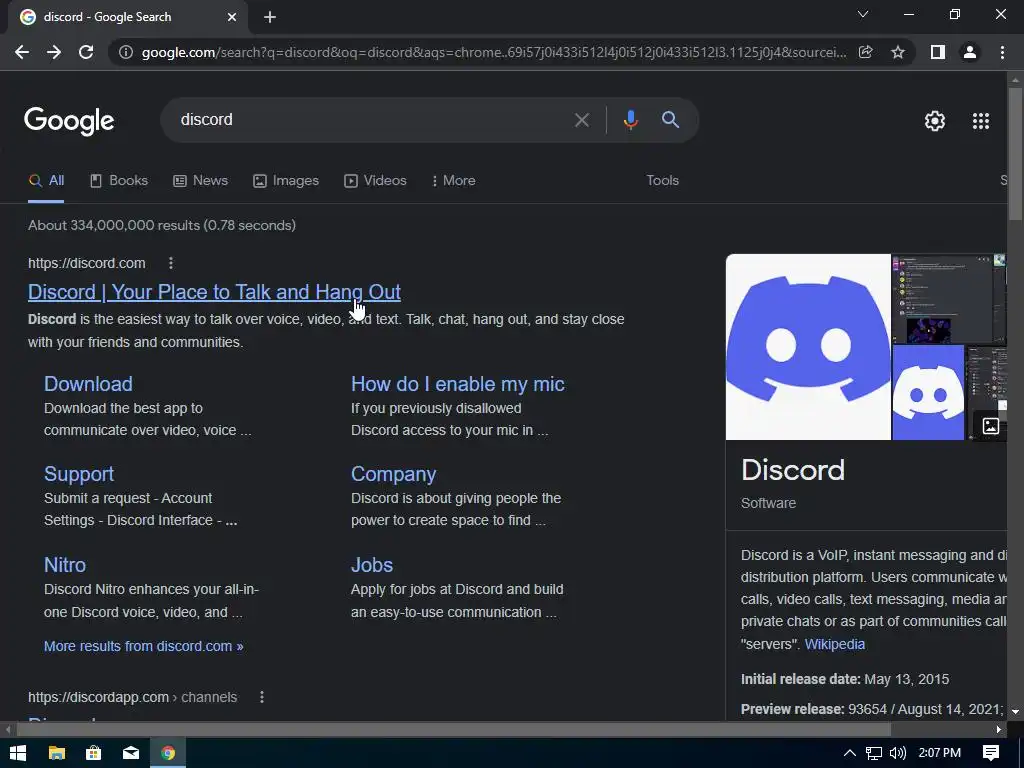This screenshot has height=768, width=1024.
Task: Open the Windows Start menu
Action: coord(18,753)
